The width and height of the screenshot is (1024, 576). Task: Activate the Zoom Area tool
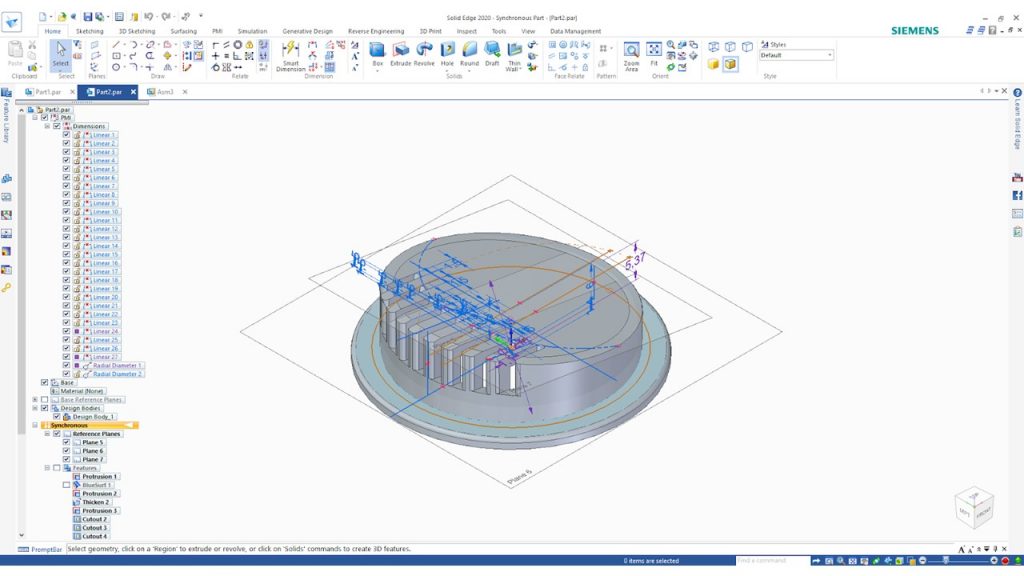(631, 54)
